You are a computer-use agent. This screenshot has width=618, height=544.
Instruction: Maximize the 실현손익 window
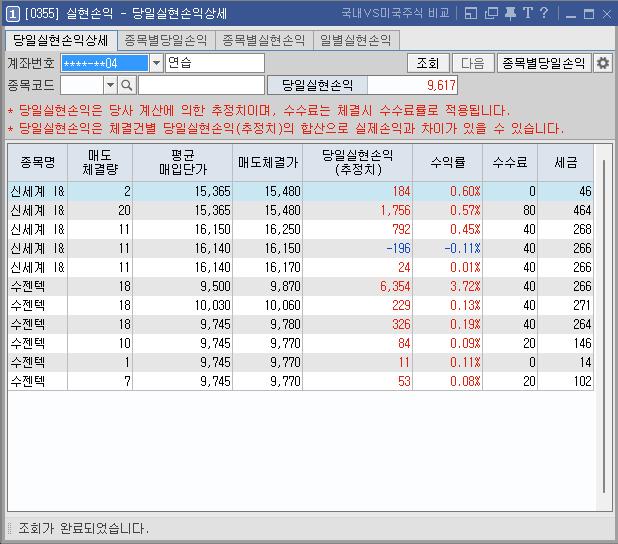[x=589, y=14]
